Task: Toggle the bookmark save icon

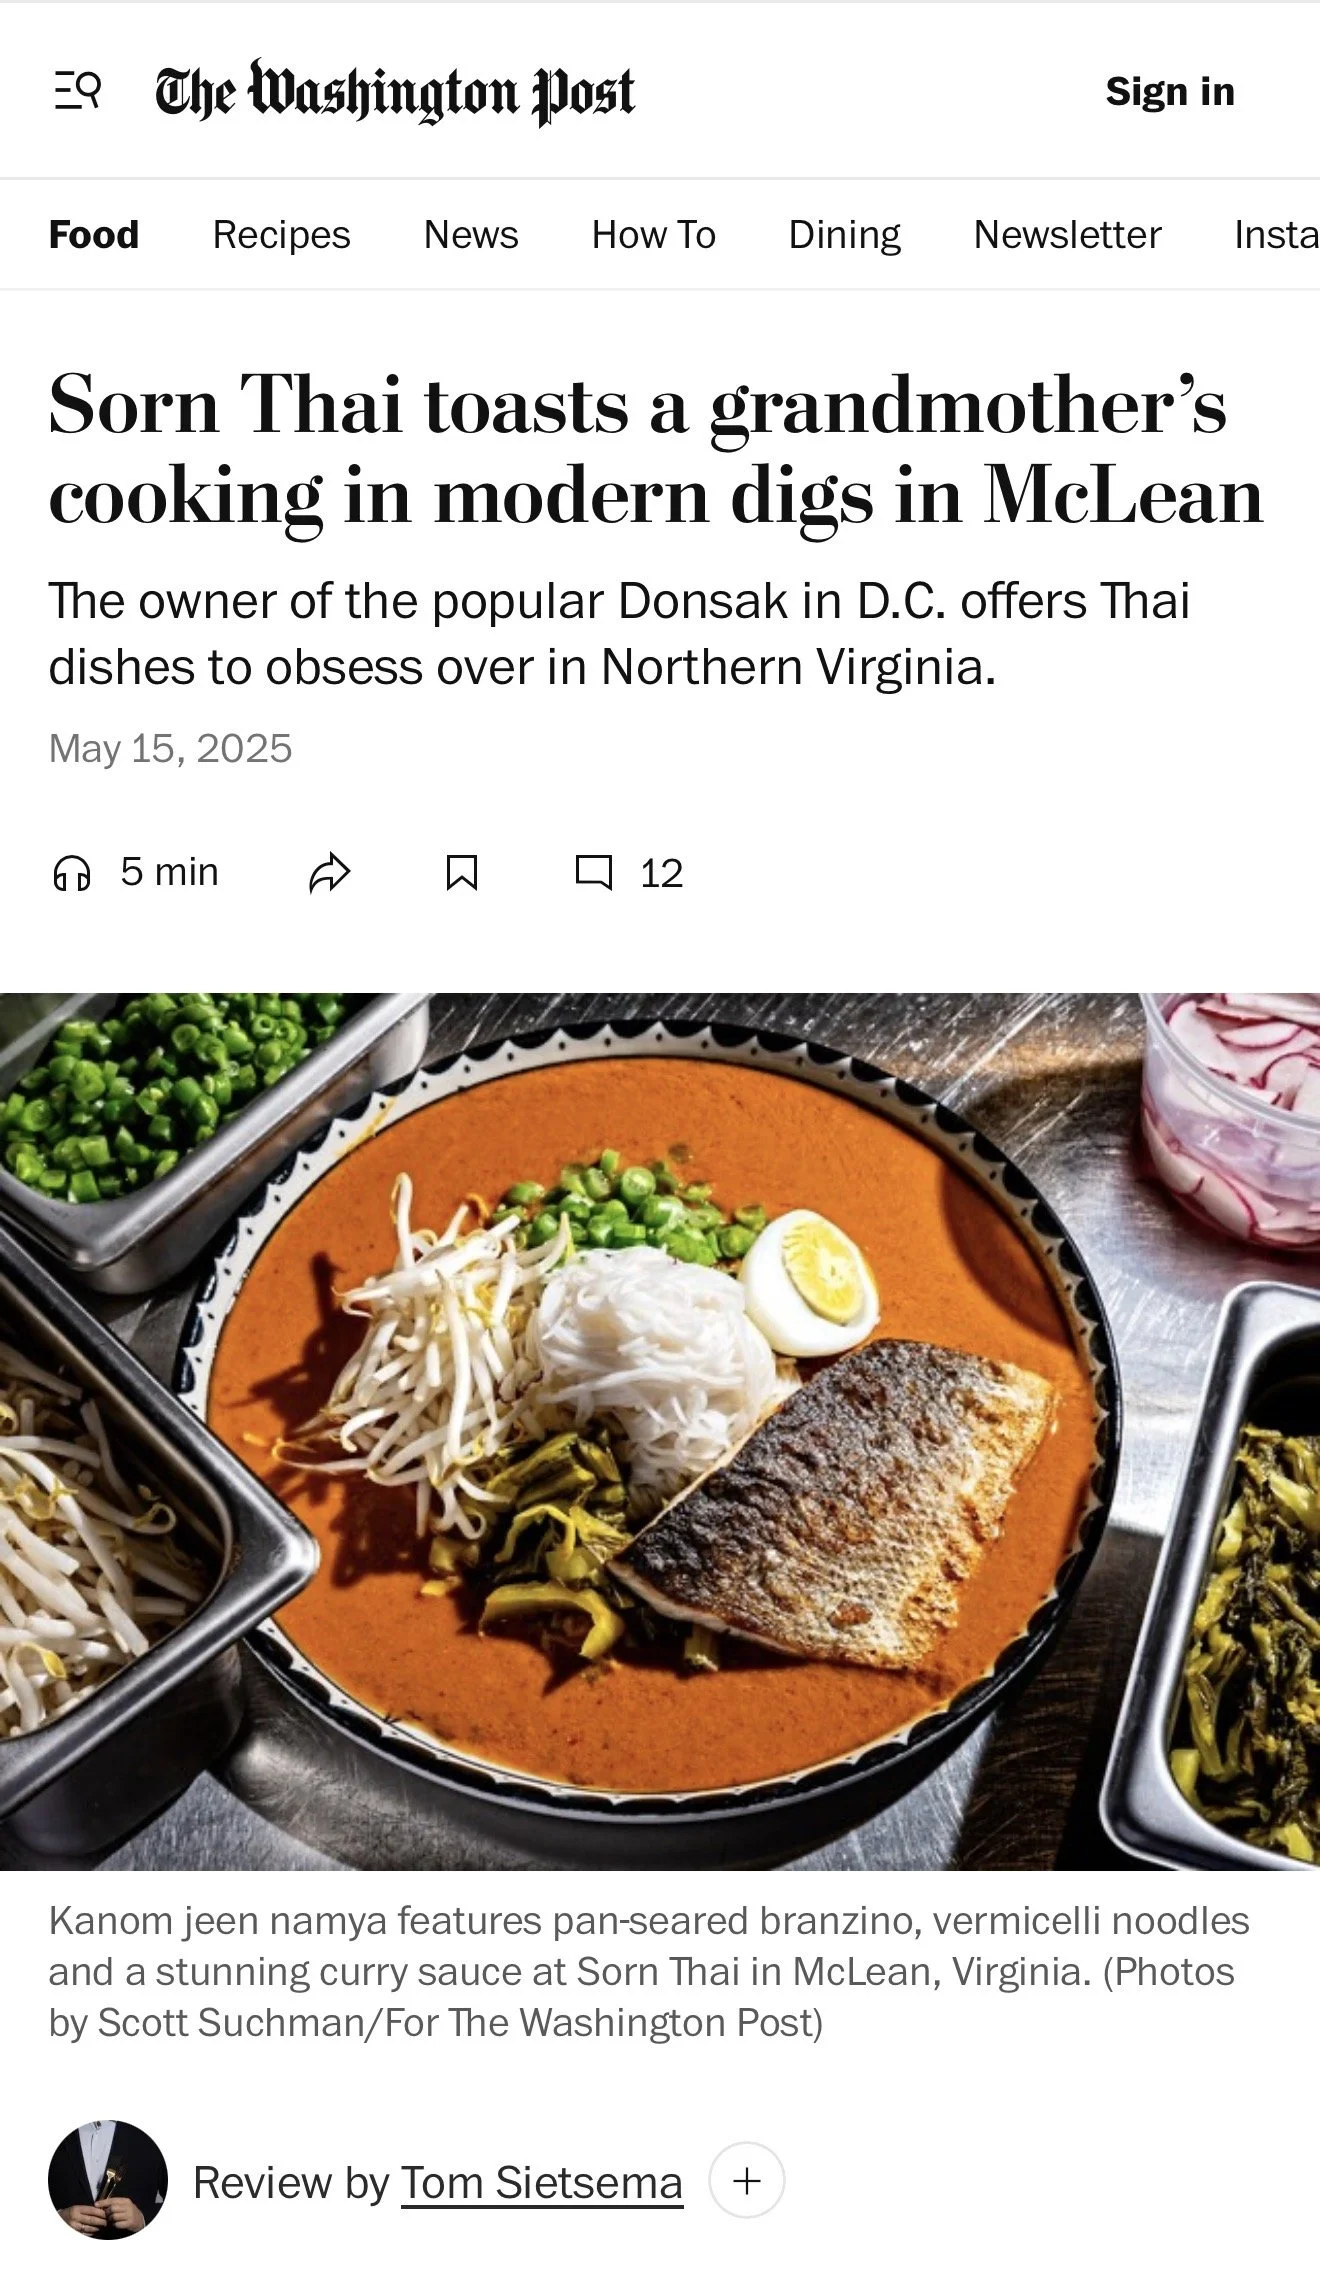Action: pyautogui.click(x=461, y=873)
